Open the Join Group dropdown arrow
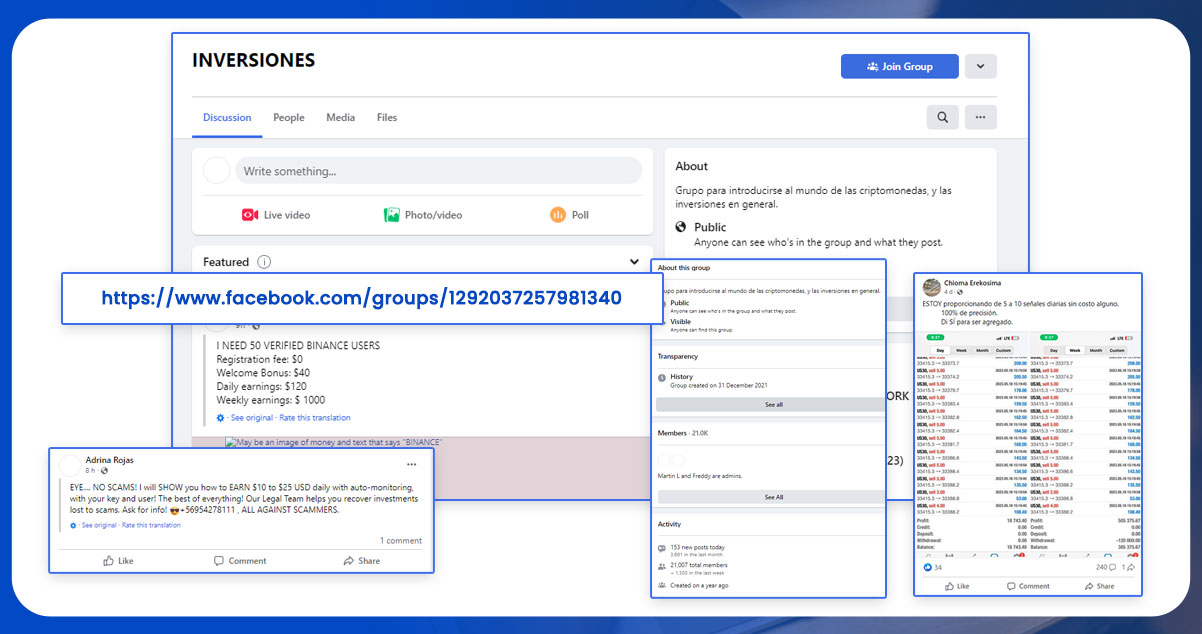1202x634 pixels. [x=980, y=66]
